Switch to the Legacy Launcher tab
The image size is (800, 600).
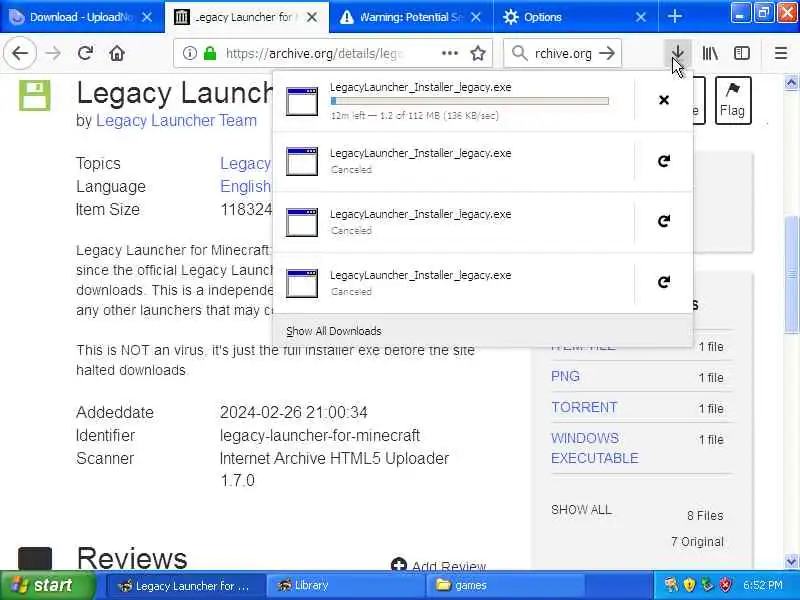[246, 17]
